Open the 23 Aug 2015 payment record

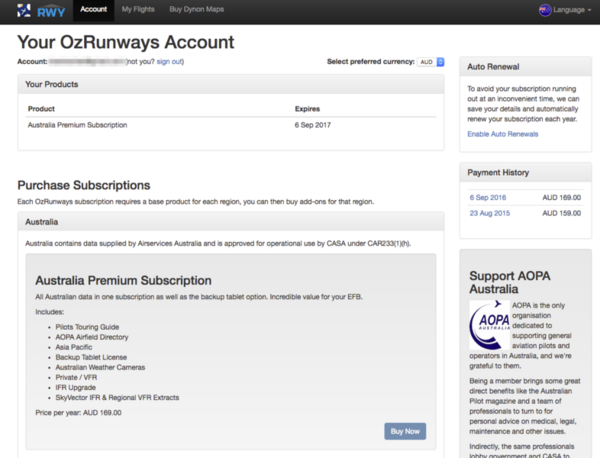pyautogui.click(x=491, y=213)
